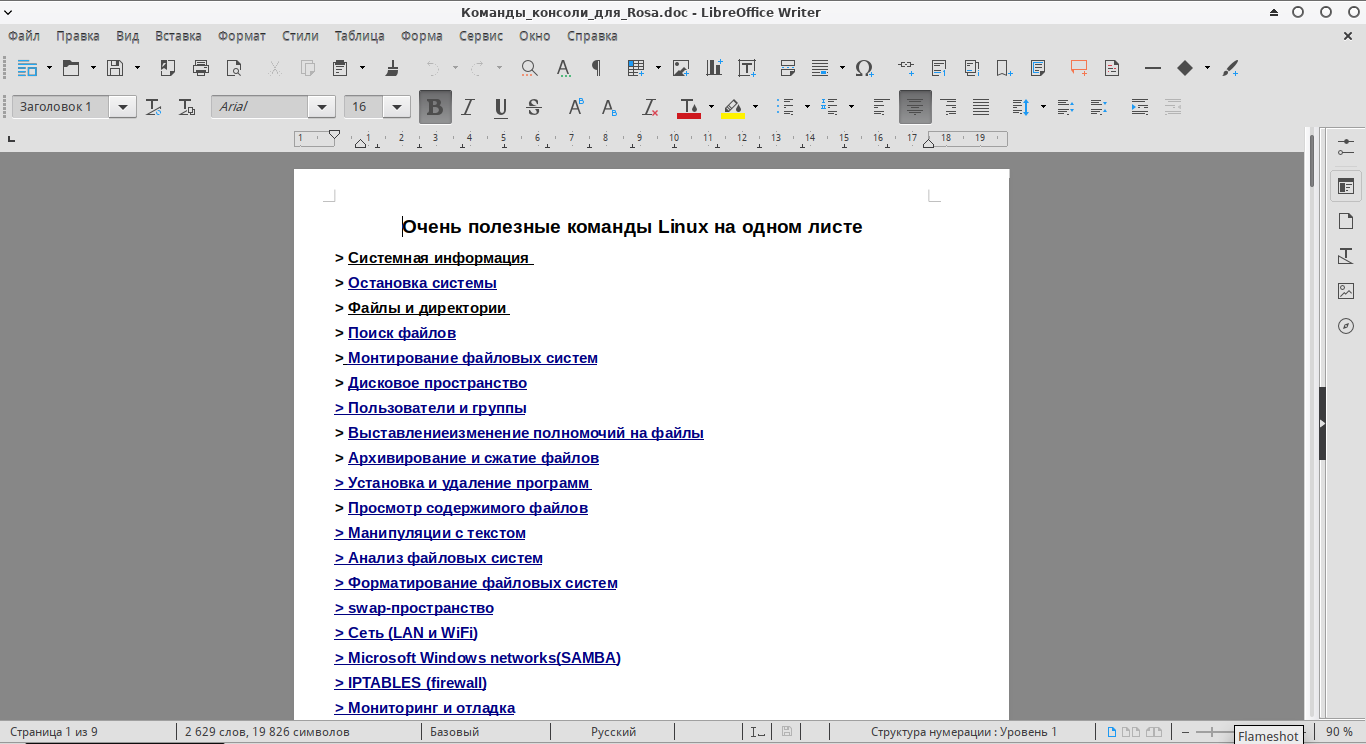Apply the yellow highlighting color swatch
Image resolution: width=1366 pixels, height=744 pixels.
(733, 107)
